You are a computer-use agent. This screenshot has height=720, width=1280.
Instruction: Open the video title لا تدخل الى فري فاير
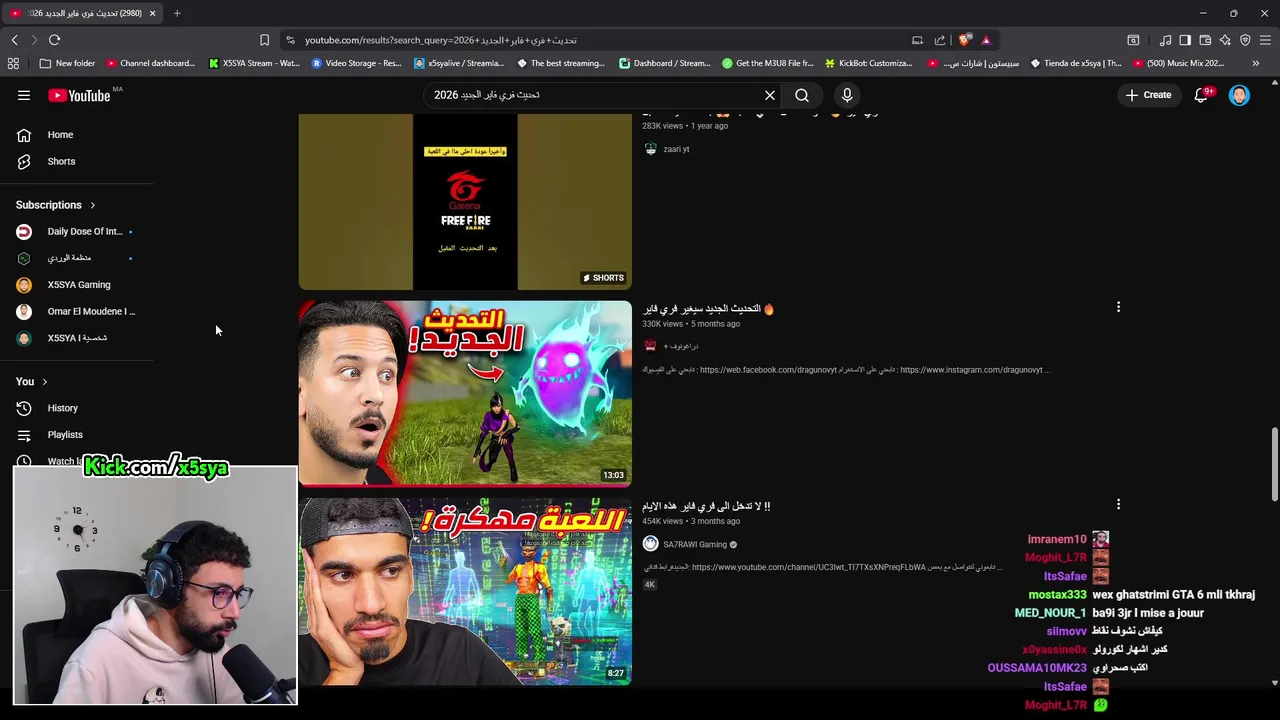point(706,507)
